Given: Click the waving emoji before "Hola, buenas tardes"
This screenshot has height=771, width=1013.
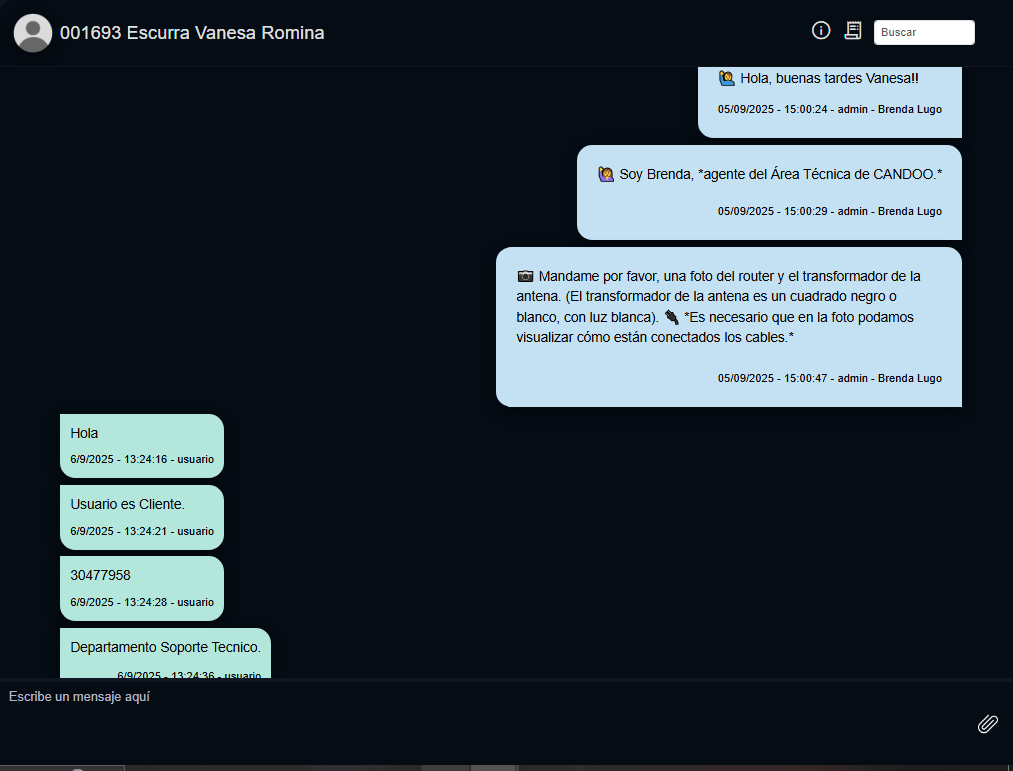Looking at the screenshot, I should pyautogui.click(x=727, y=78).
